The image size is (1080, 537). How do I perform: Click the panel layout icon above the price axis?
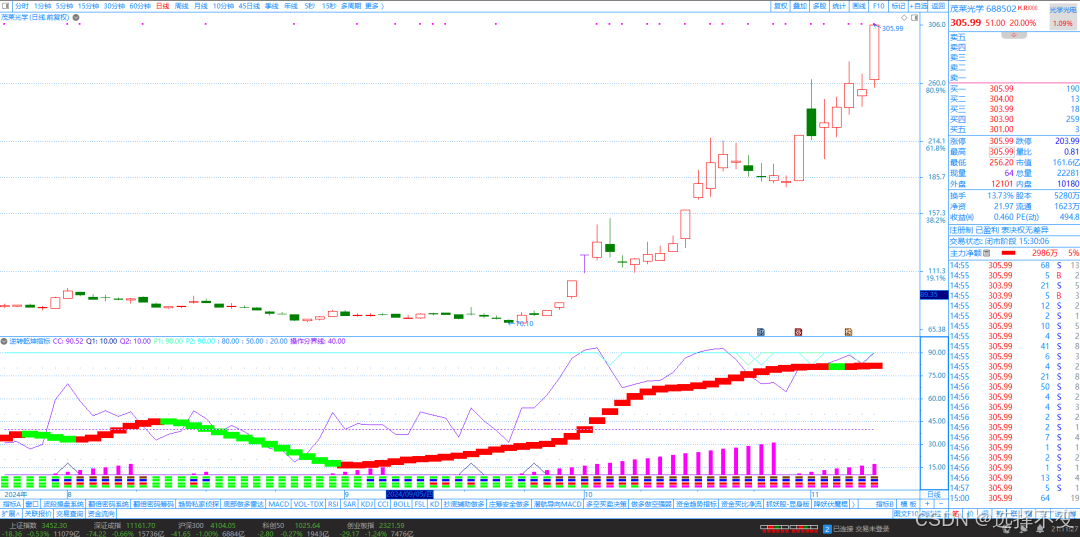click(x=915, y=16)
